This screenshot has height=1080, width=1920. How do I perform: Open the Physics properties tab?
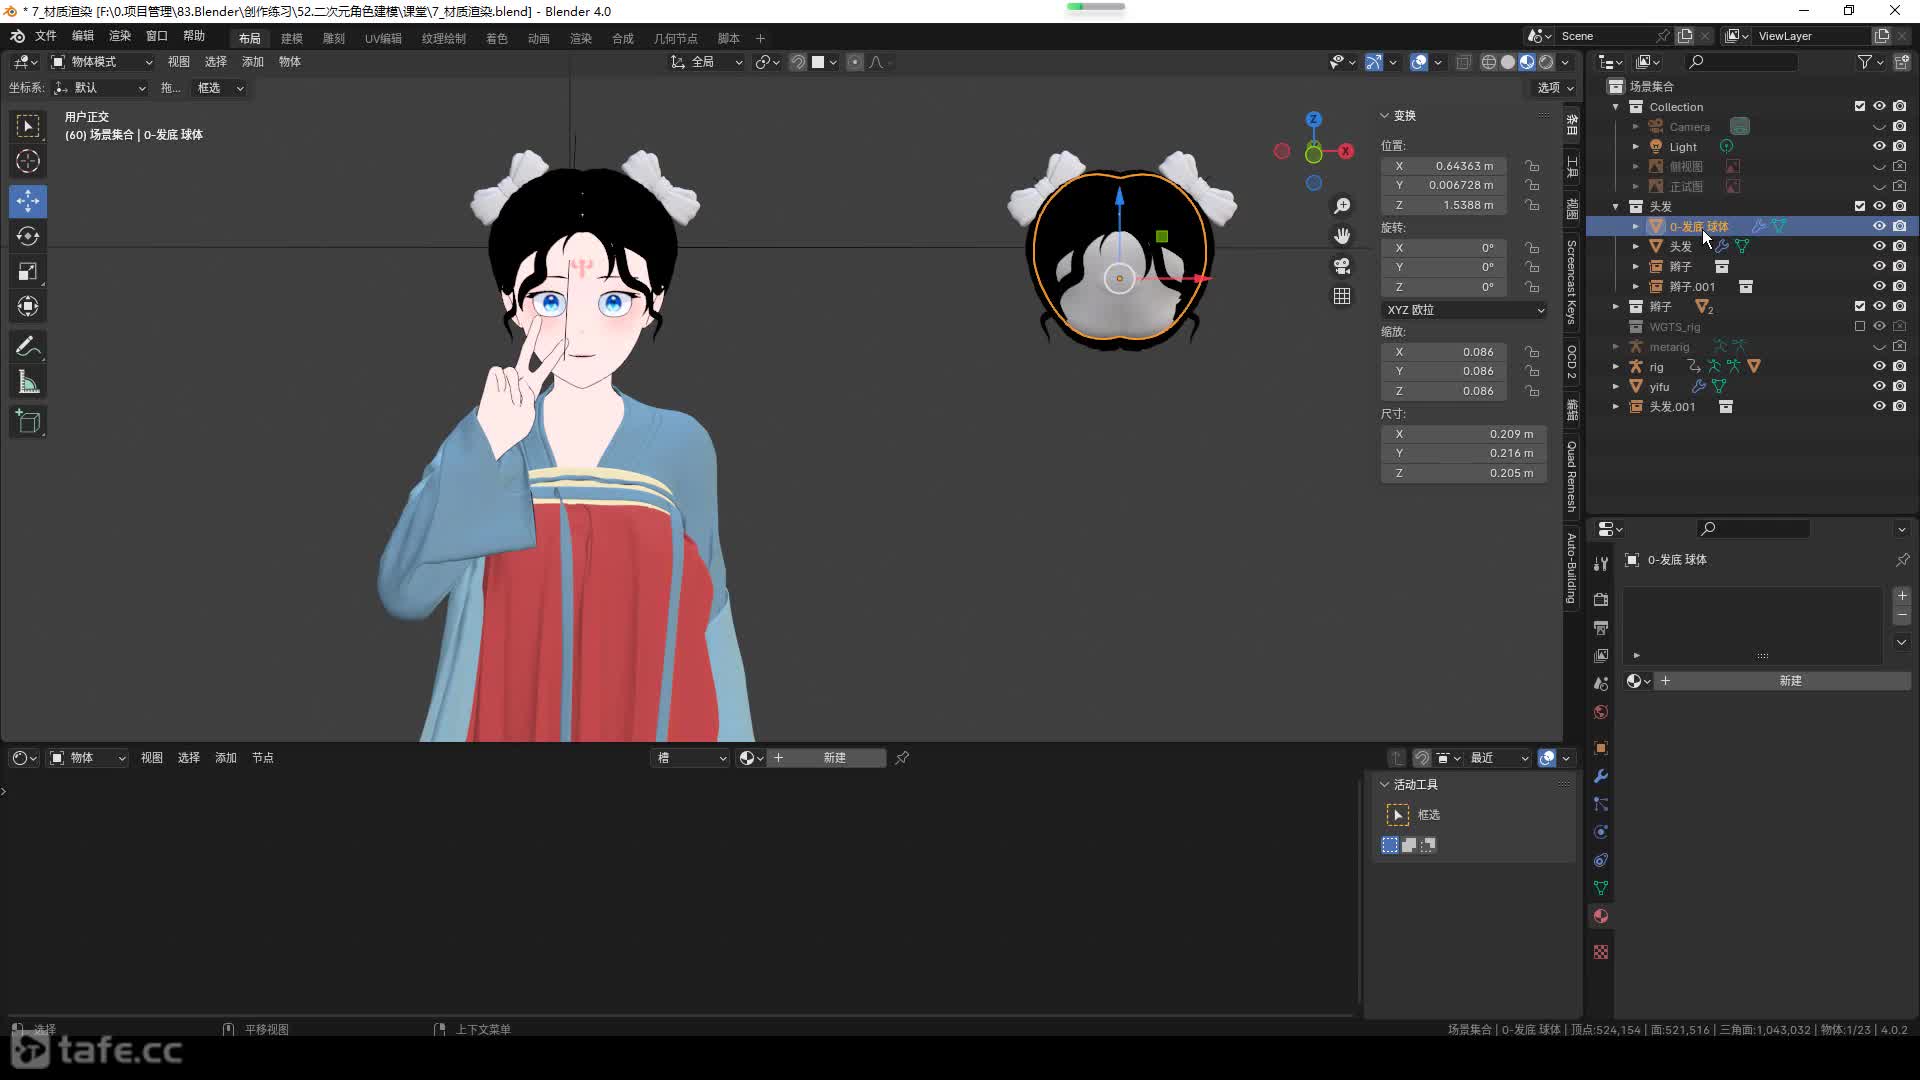(1601, 832)
